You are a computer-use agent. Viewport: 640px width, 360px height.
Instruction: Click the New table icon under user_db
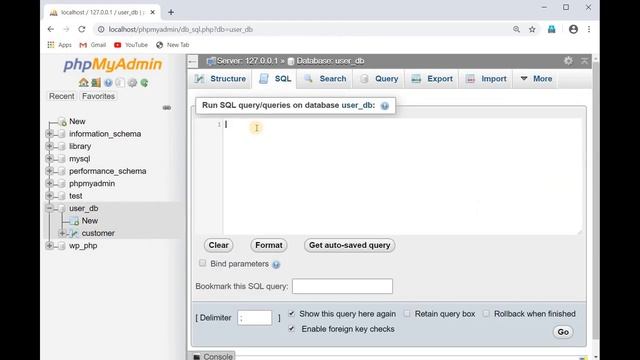(x=74, y=221)
